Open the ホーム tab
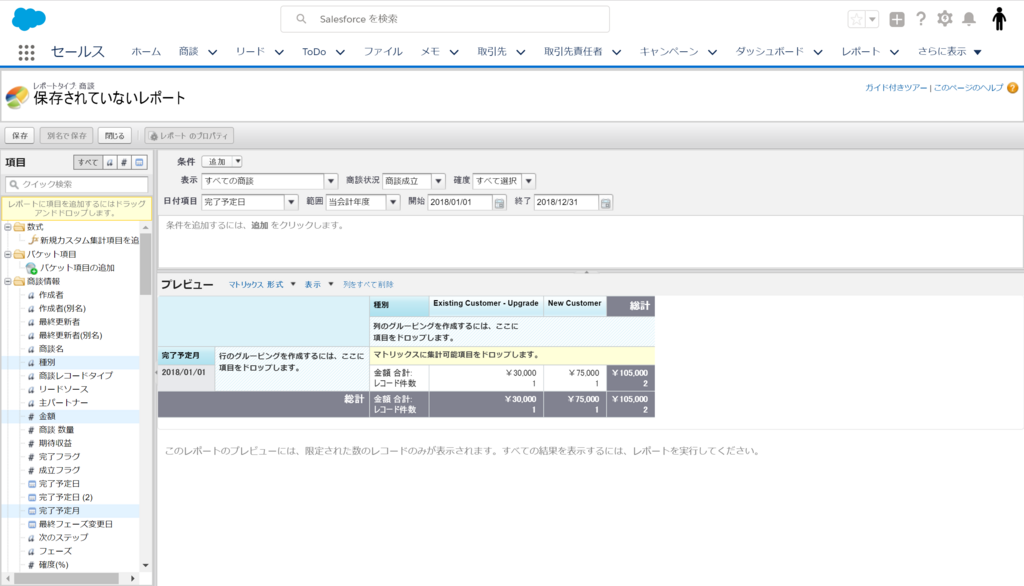The width and height of the screenshot is (1024, 586). pos(146,52)
